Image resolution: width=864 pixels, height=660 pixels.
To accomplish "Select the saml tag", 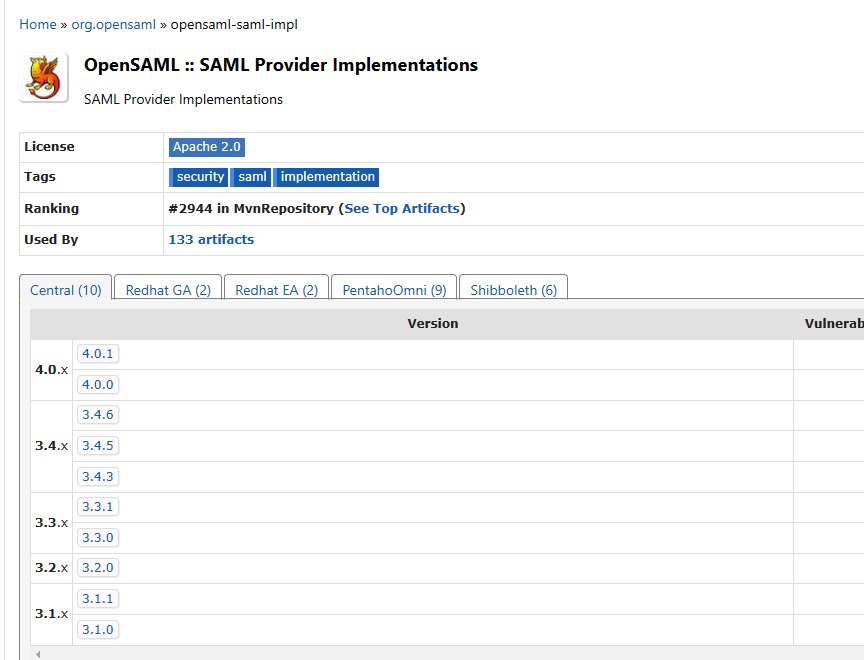I will 251,177.
